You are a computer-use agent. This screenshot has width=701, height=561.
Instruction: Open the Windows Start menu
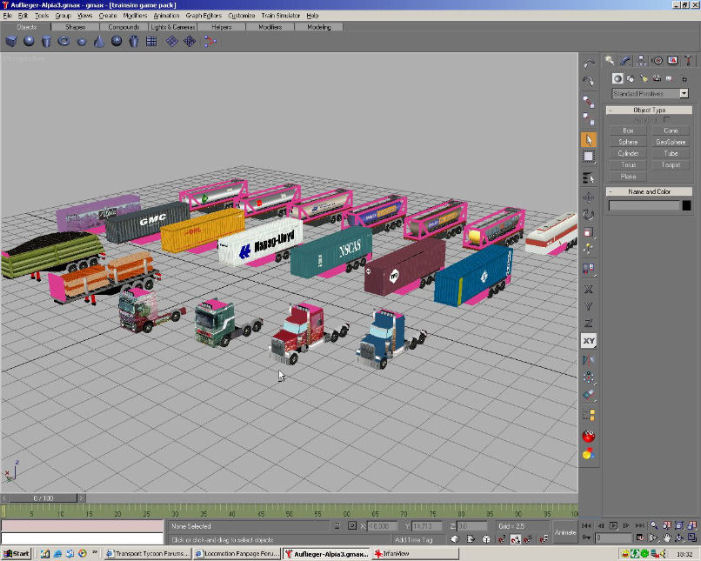click(x=17, y=554)
